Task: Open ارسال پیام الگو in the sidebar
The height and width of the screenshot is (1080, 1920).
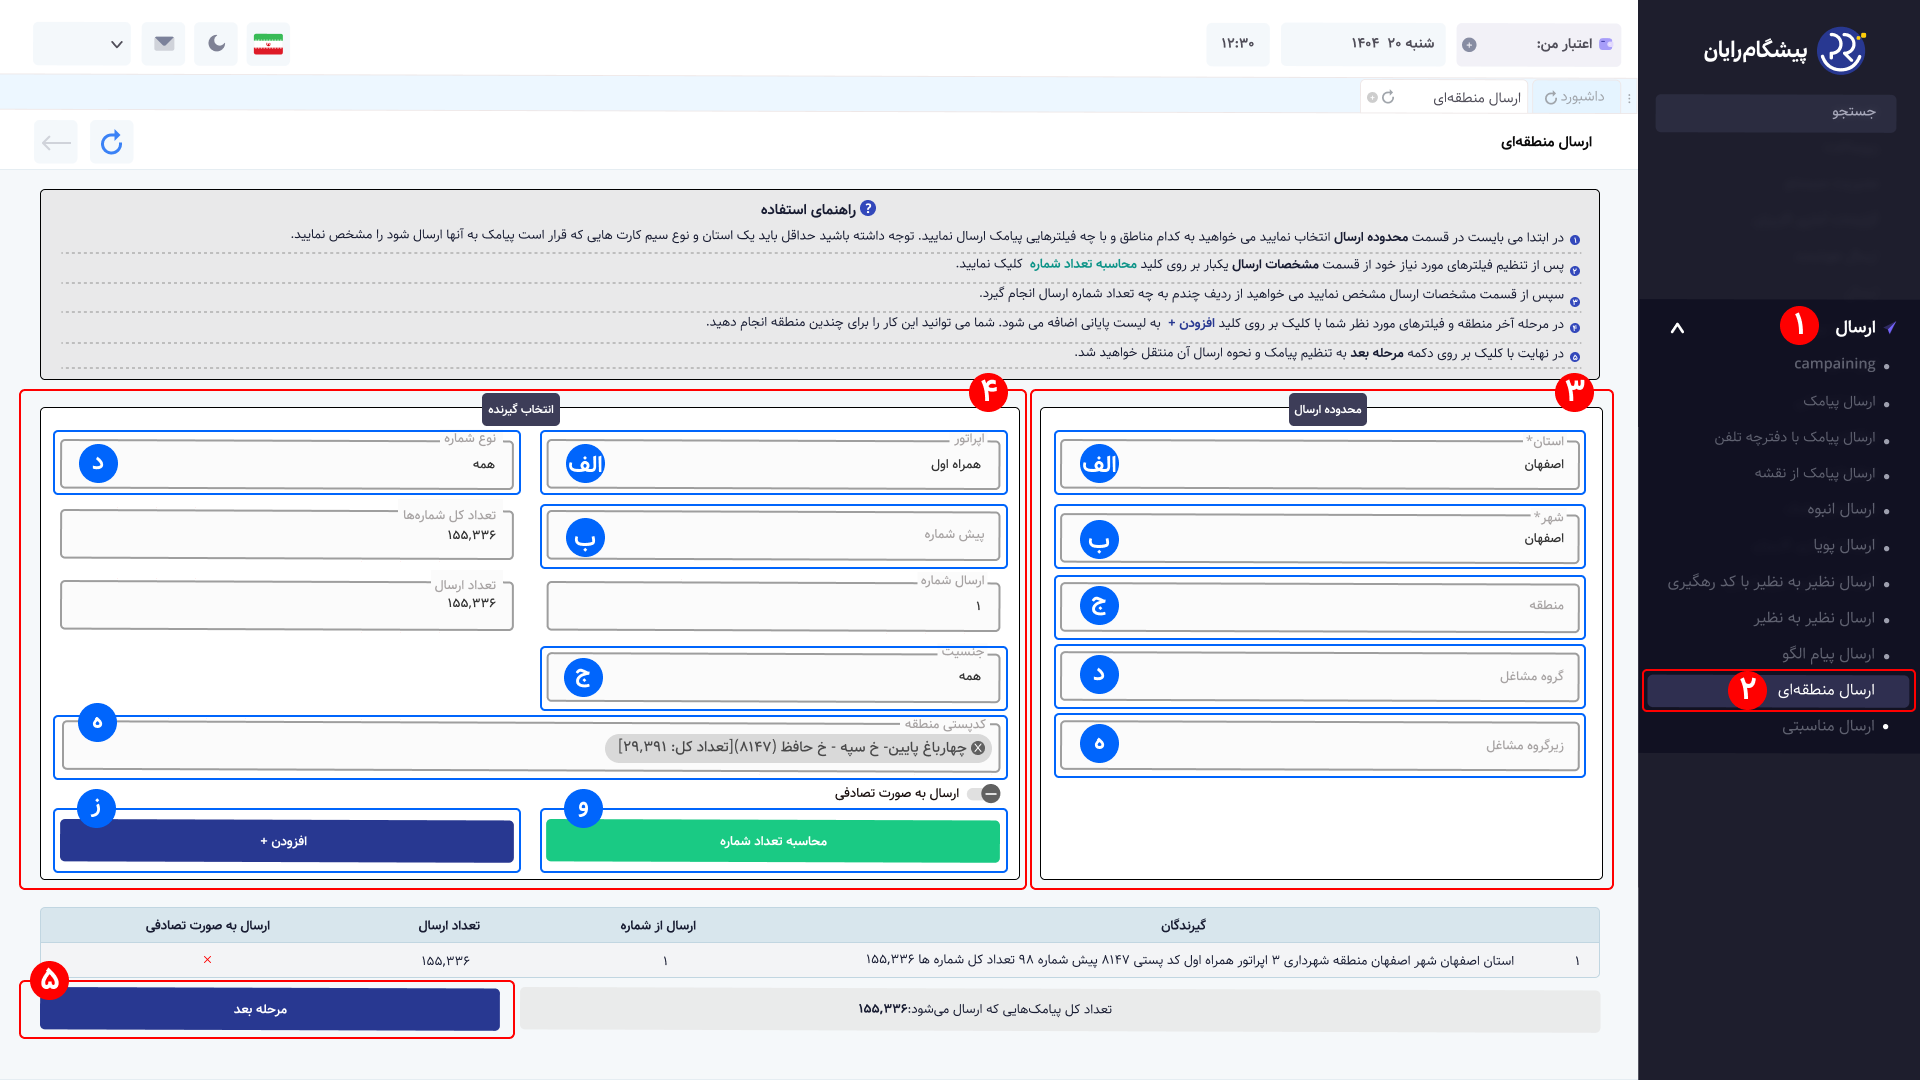Action: (1828, 654)
